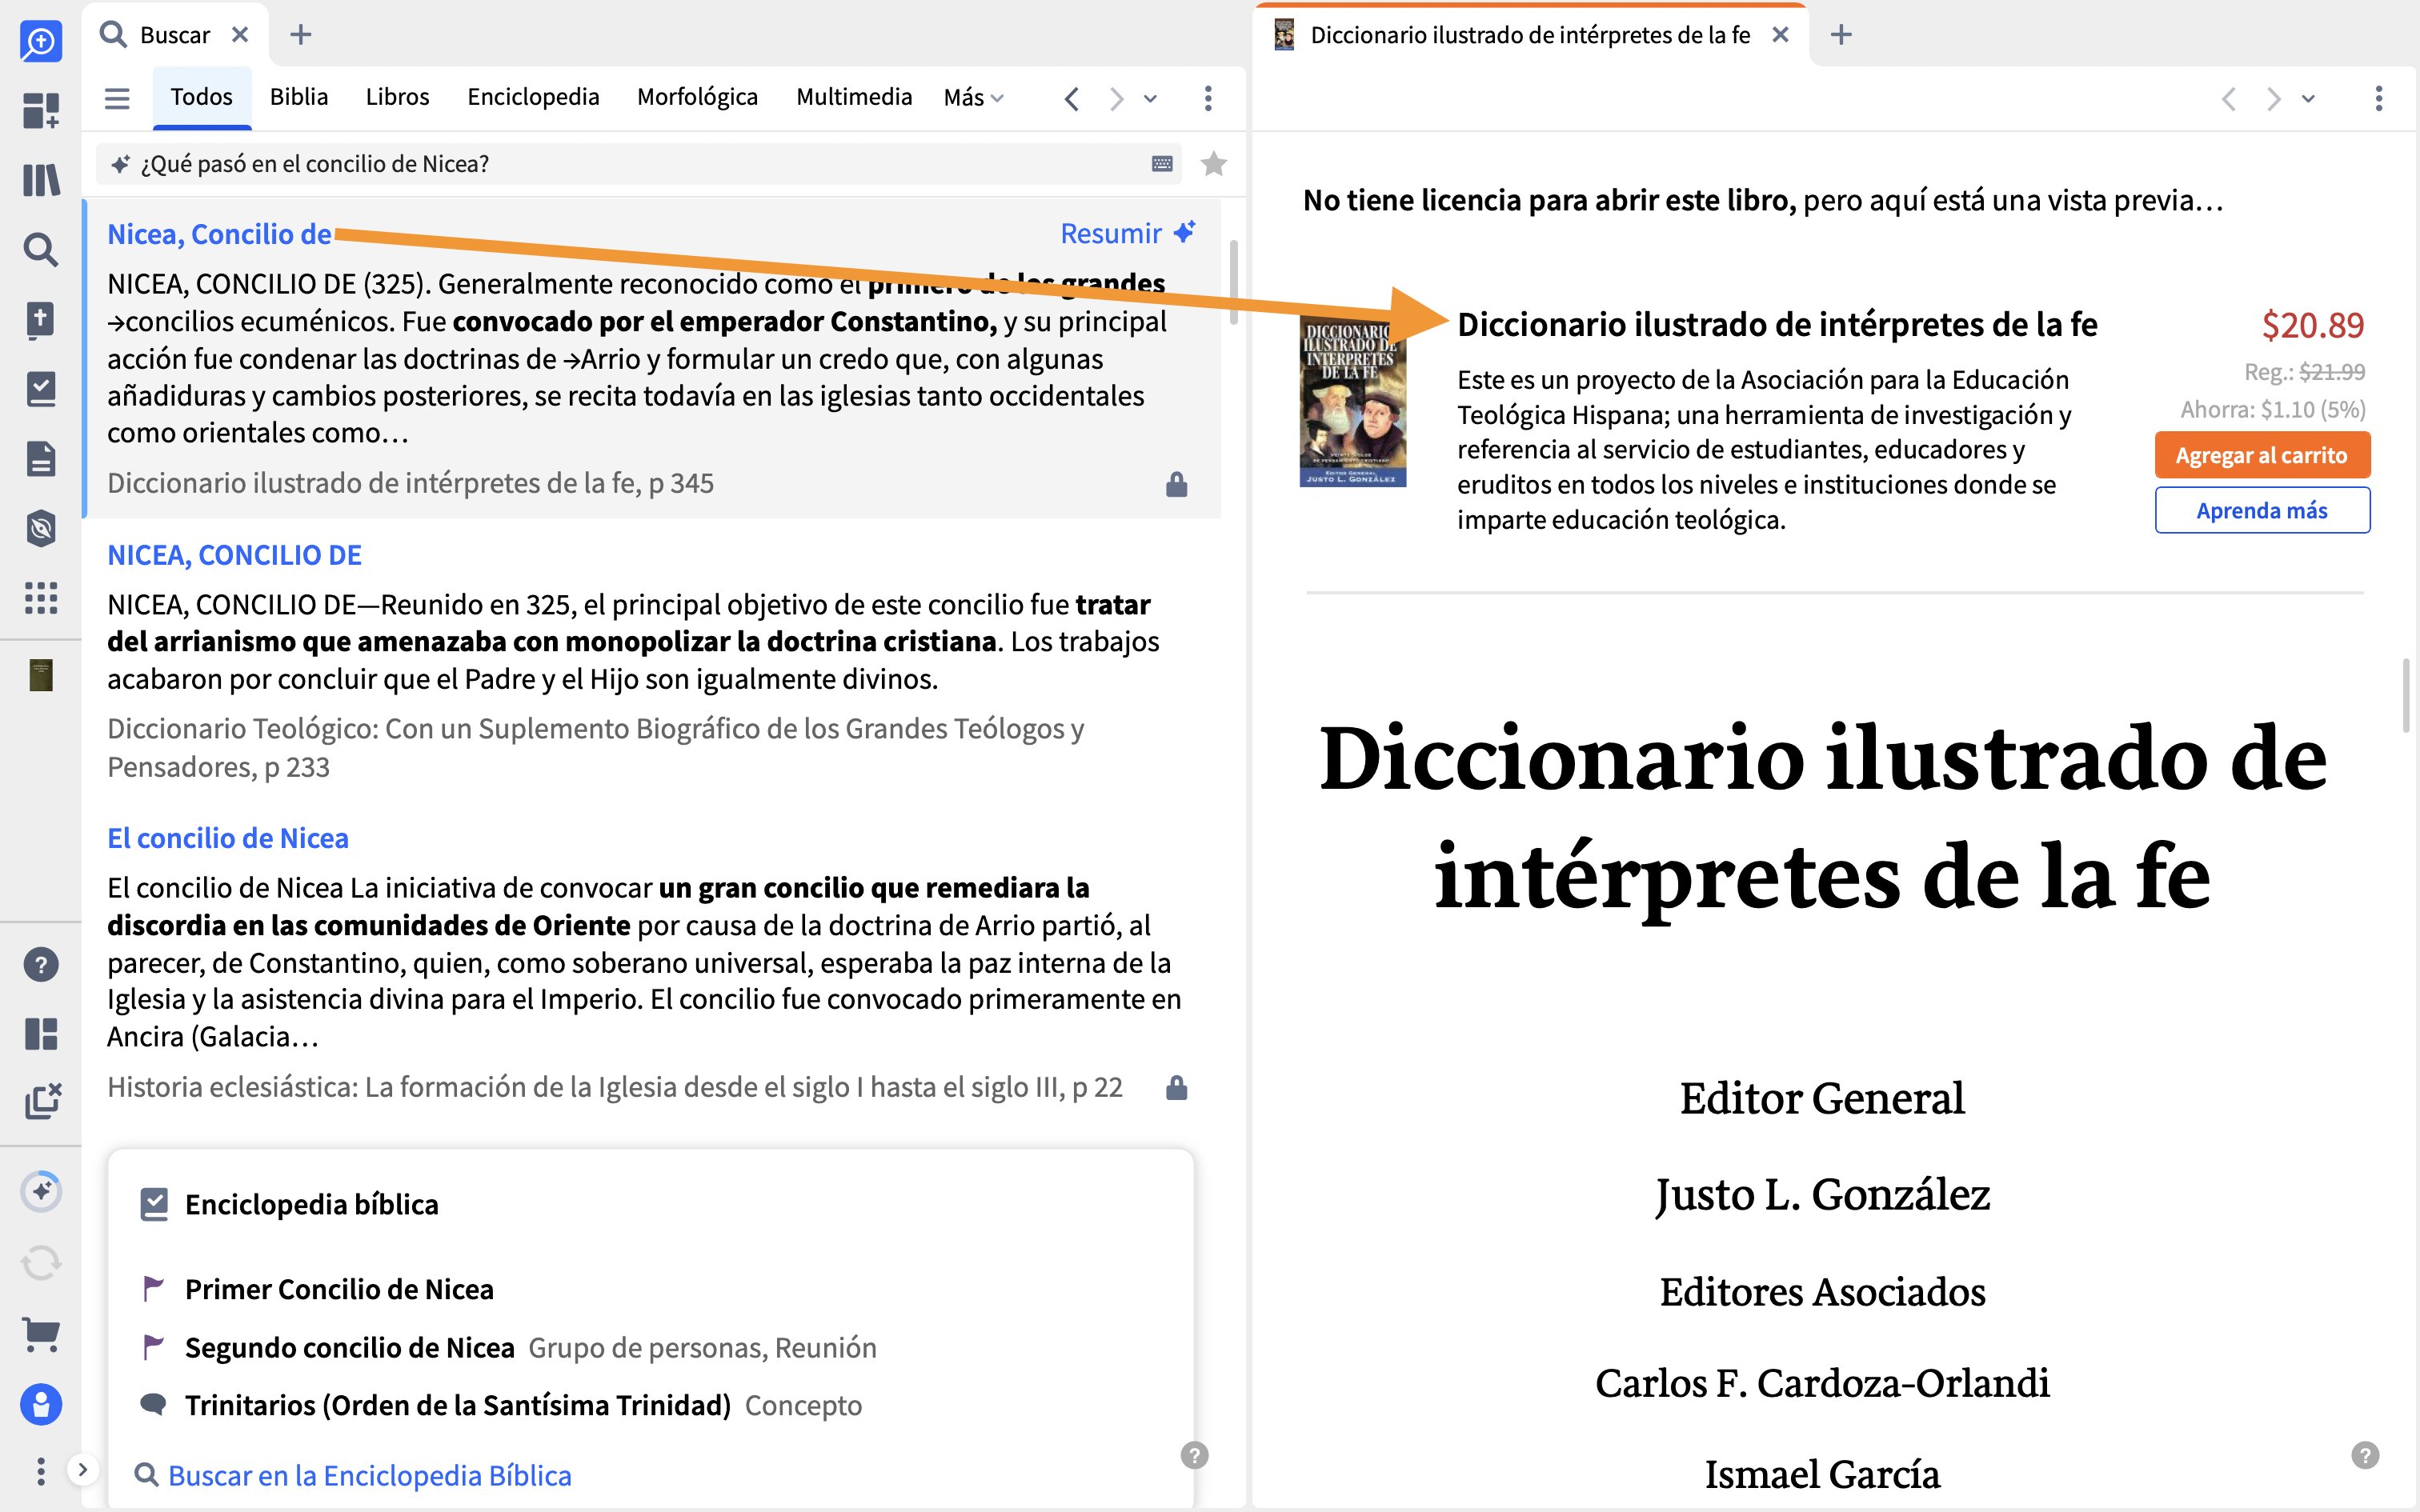
Task: Go back in the Search panel history
Action: click(1072, 98)
